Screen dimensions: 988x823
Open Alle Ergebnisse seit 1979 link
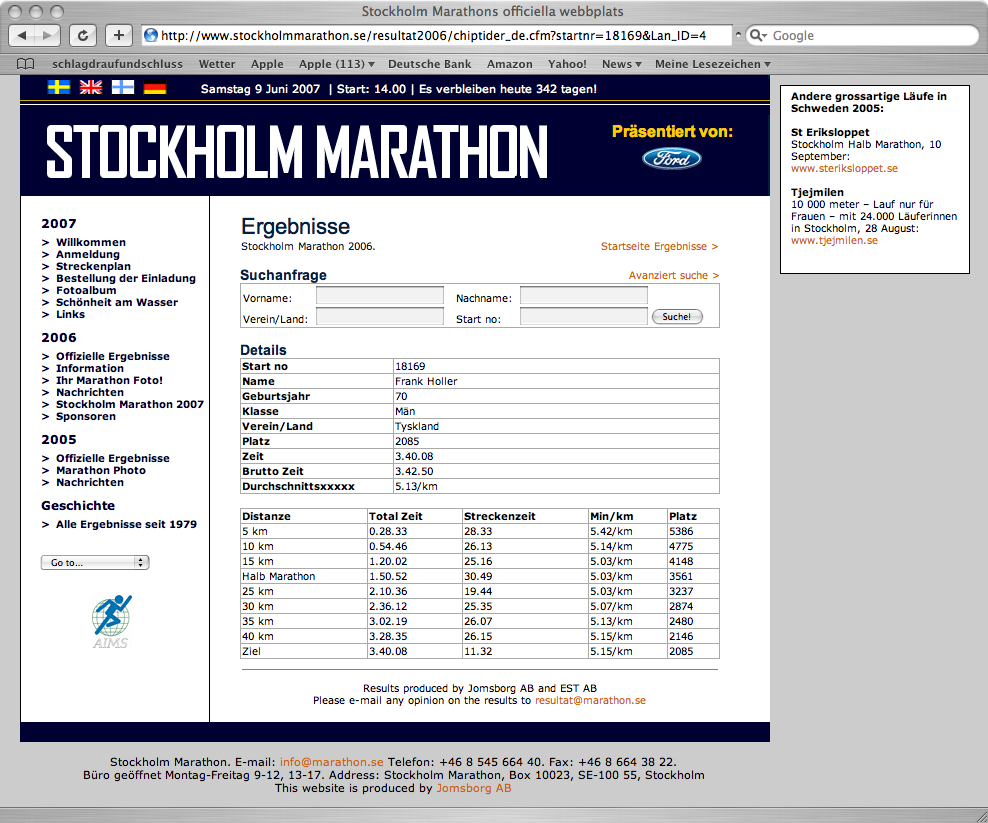126,524
